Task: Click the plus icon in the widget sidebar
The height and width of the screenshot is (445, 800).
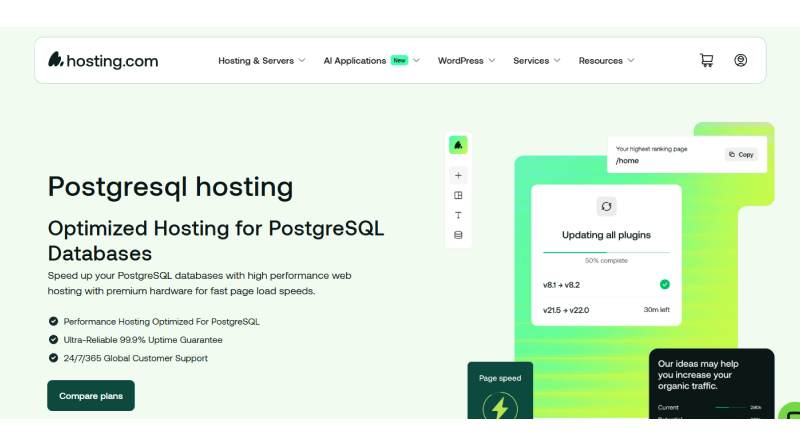Action: (458, 176)
